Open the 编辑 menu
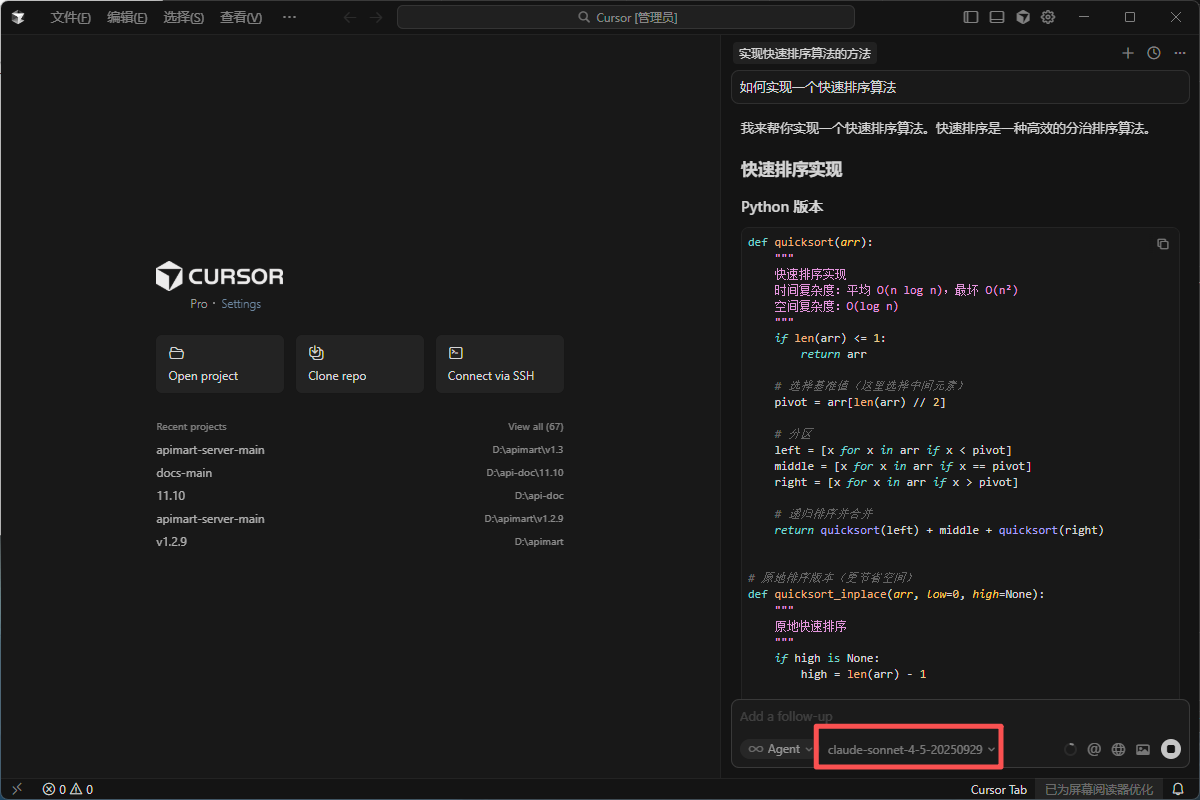Image resolution: width=1200 pixels, height=800 pixels. pos(127,17)
